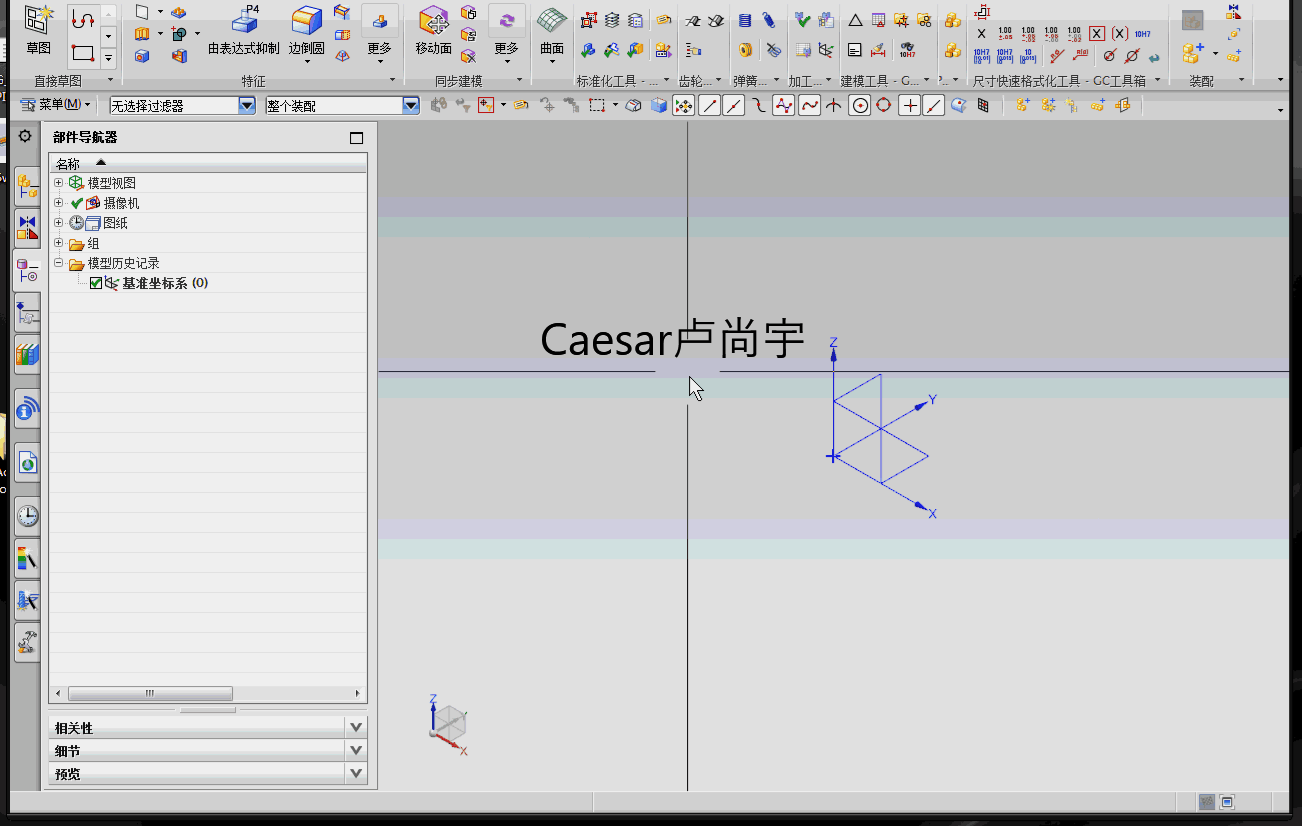The height and width of the screenshot is (826, 1302).
Task: Select the 模型历史记录 tree item
Action: pyautogui.click(x=124, y=263)
